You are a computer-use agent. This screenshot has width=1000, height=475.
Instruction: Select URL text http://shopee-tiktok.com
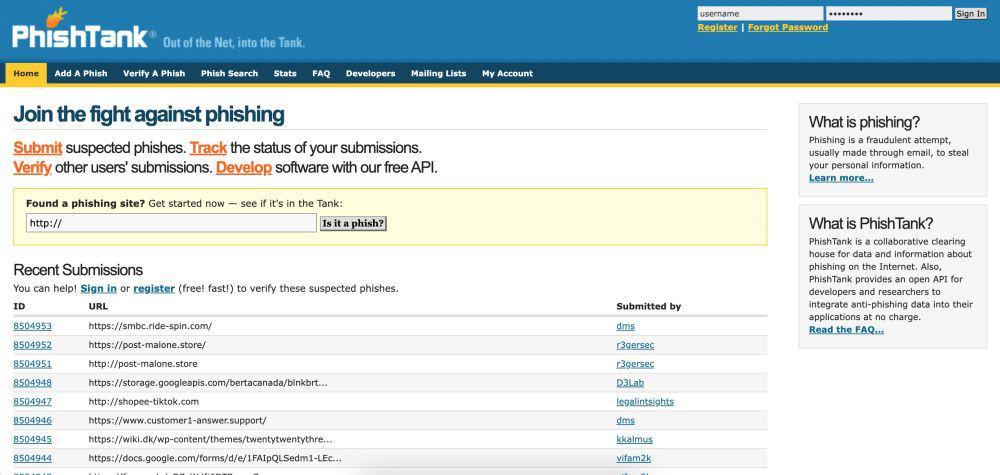pos(143,402)
